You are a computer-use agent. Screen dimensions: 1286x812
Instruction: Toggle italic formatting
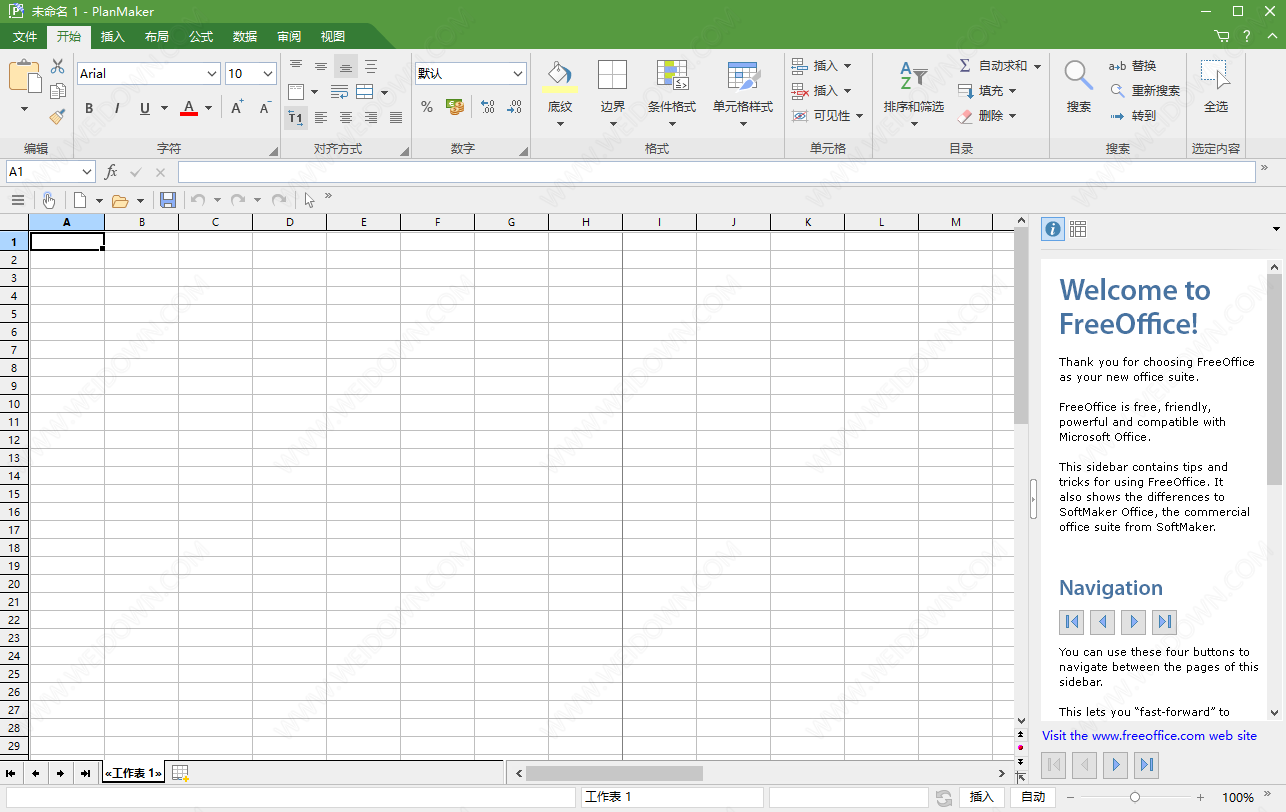tap(117, 108)
